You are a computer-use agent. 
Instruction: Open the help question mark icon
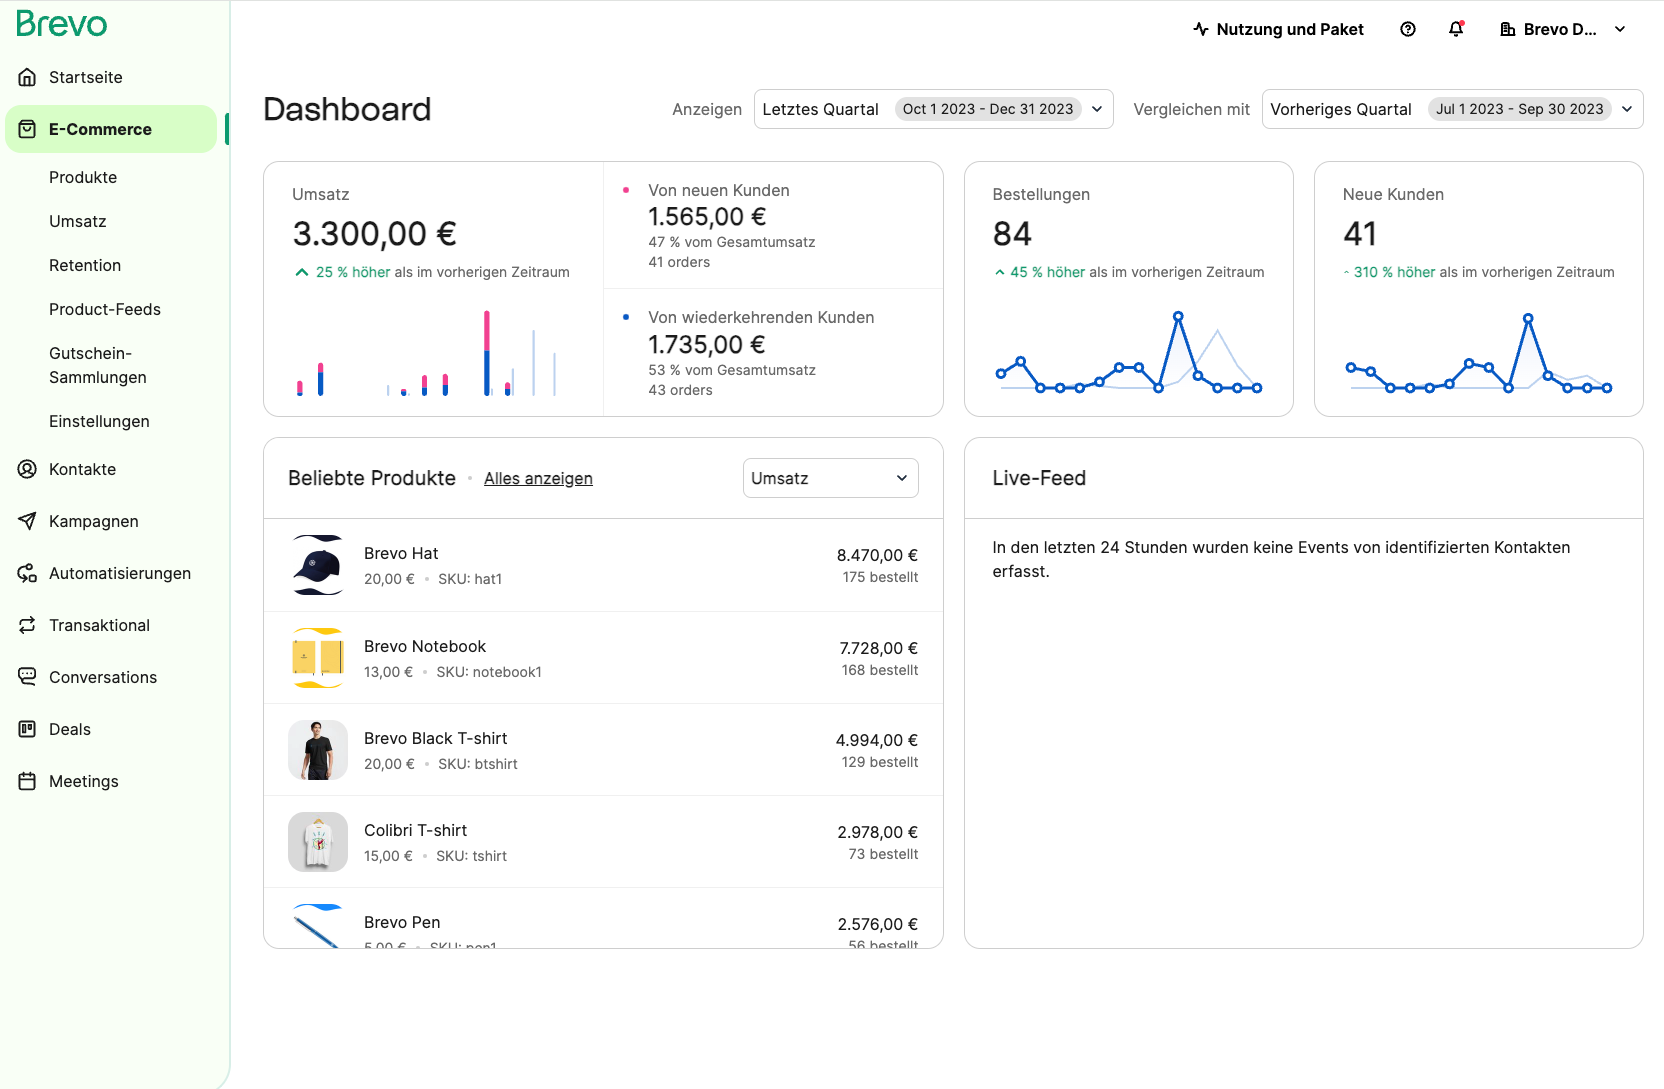point(1408,29)
